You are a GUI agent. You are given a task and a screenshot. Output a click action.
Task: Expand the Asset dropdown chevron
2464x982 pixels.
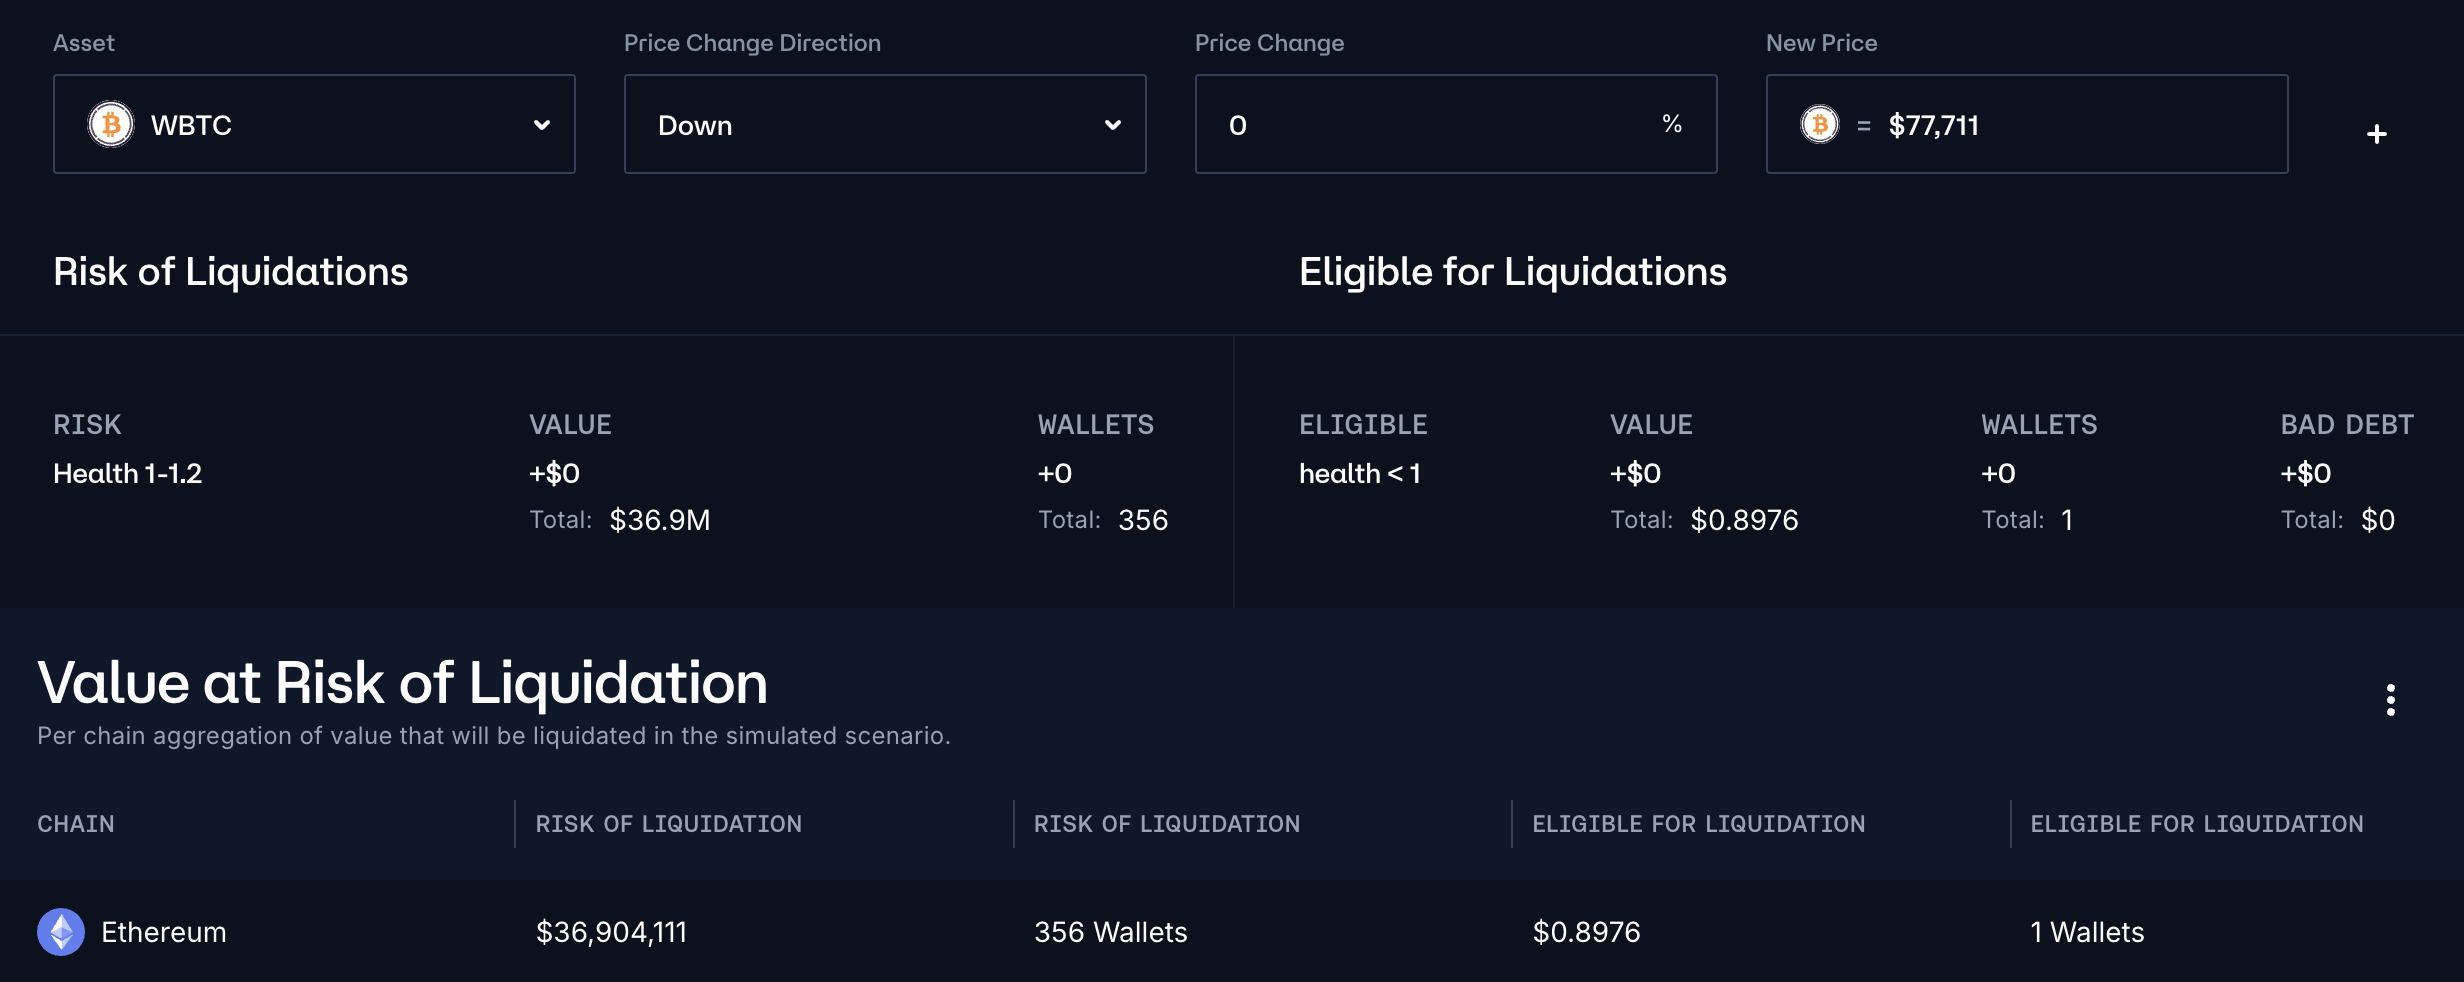pos(542,125)
